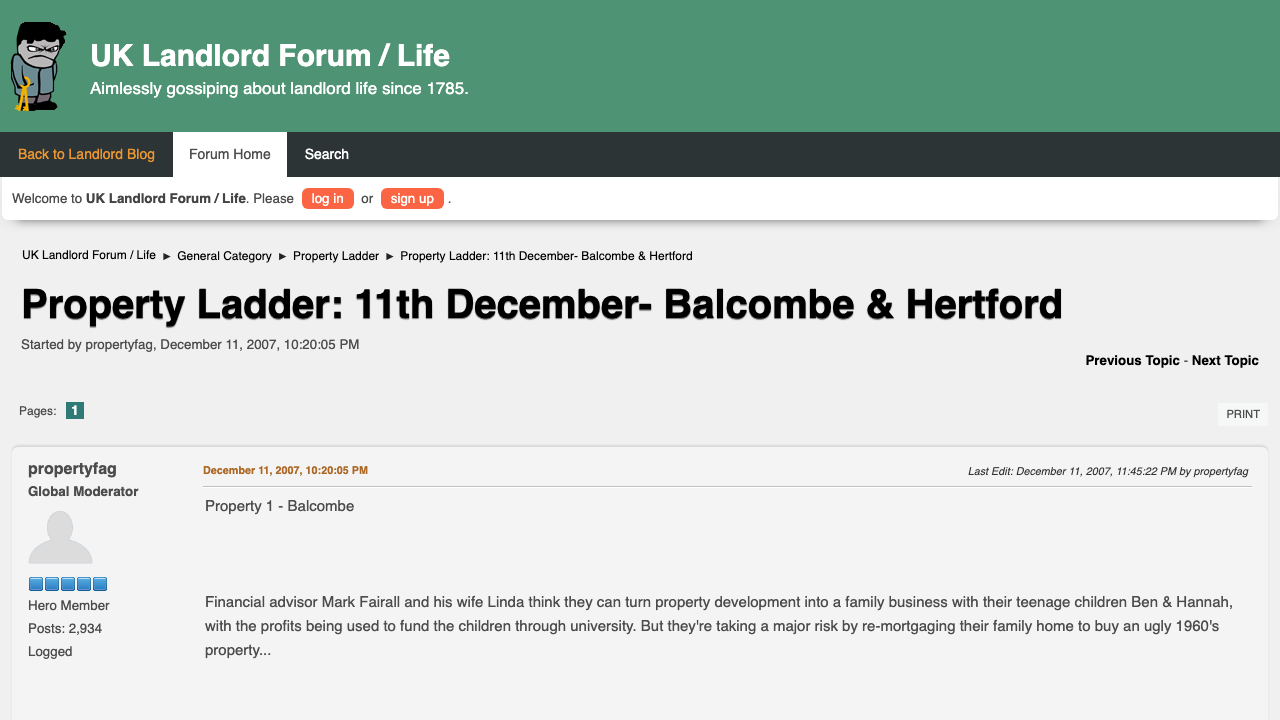Navigate to the Property Ladder breadcrumb
The height and width of the screenshot is (720, 1280).
pyautogui.click(x=336, y=256)
